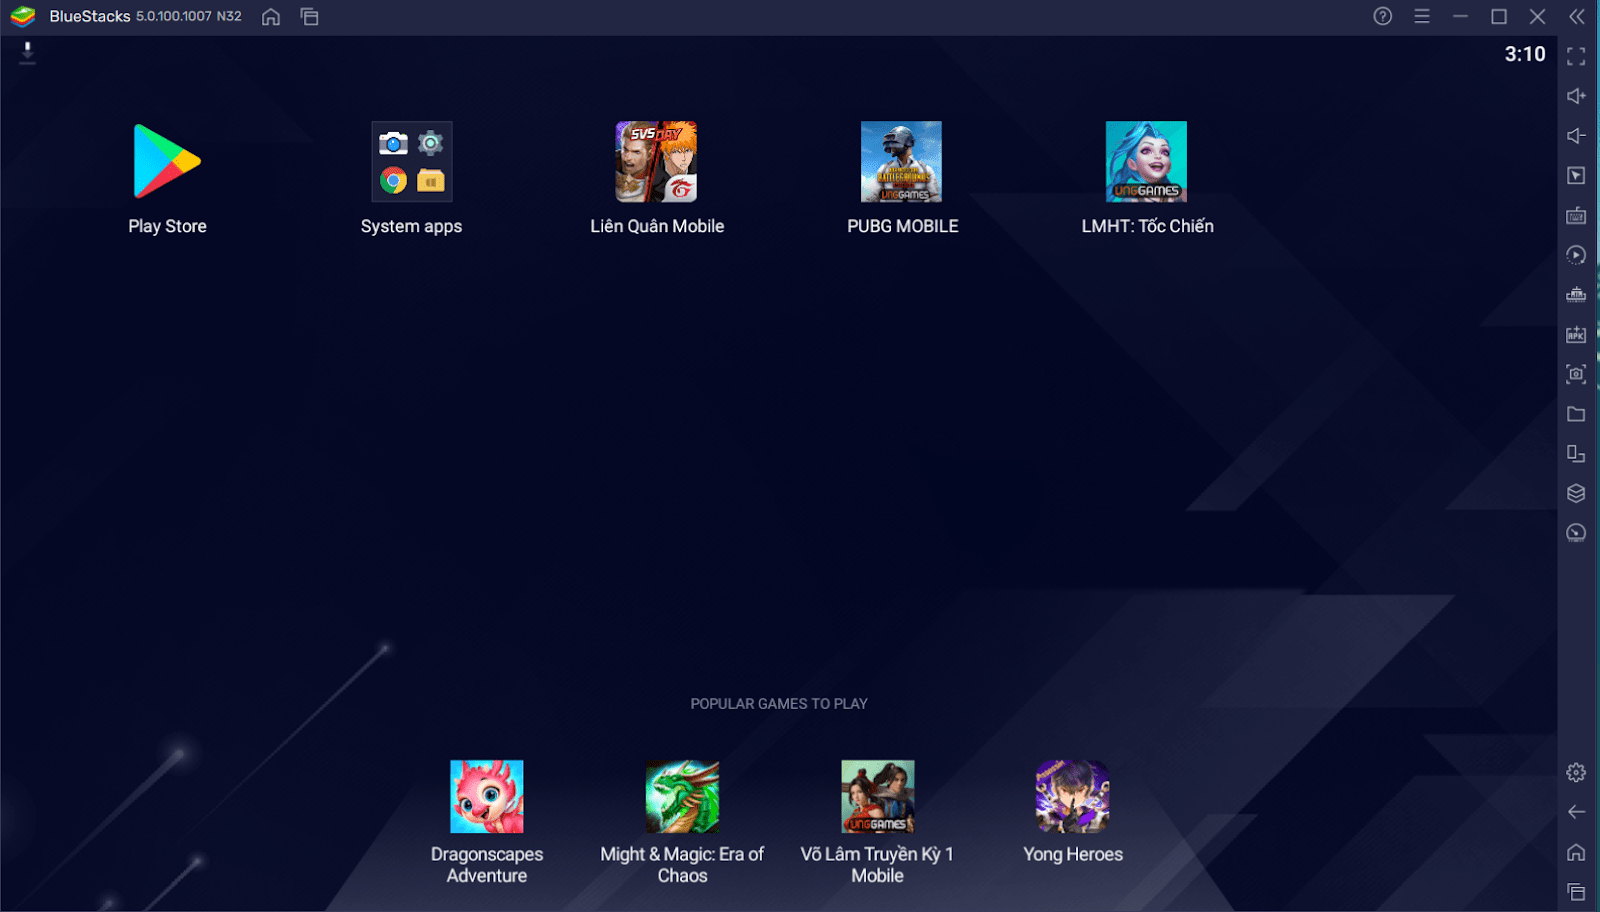Viewport: 1600px width, 912px height.
Task: Decrease volume using sidebar speaker minus icon
Action: [x=1576, y=136]
